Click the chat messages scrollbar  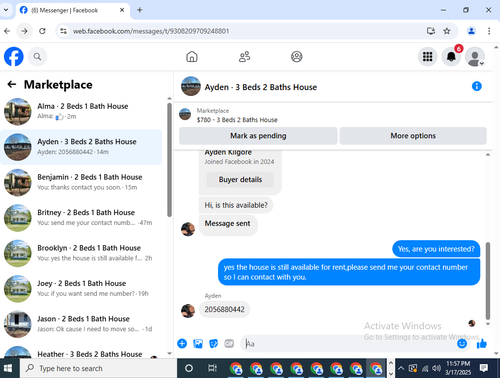(488, 281)
